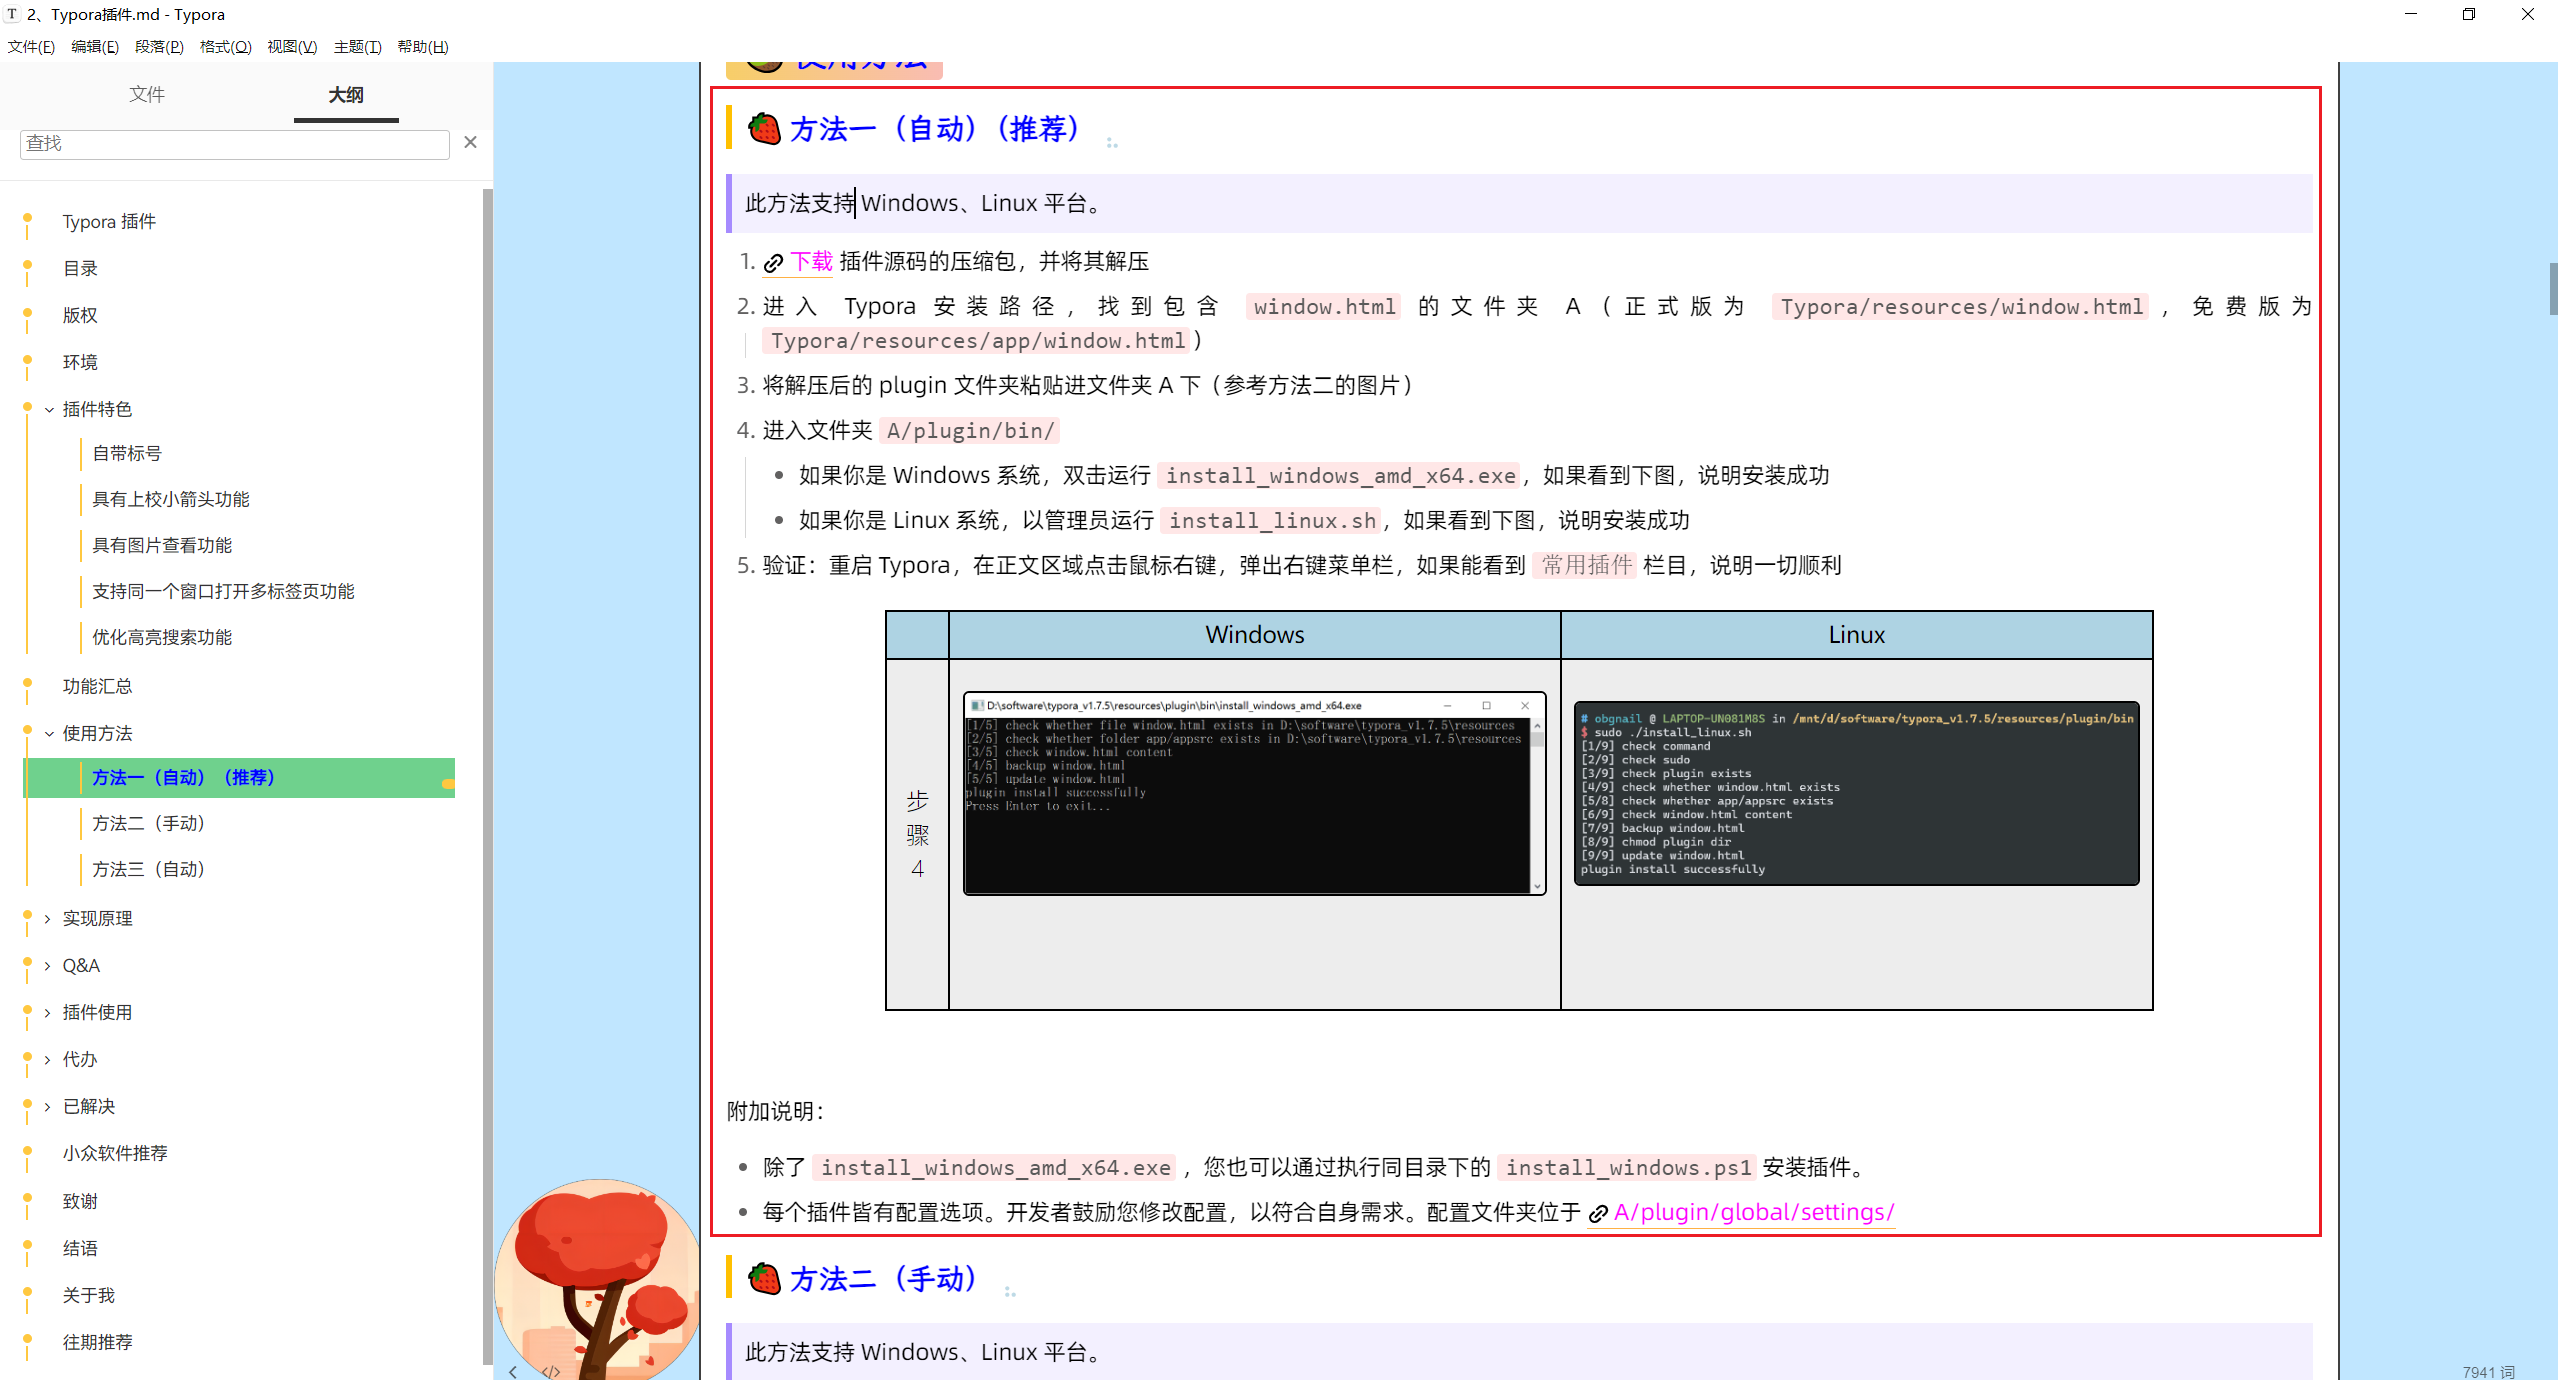Click the install_windows_amd_x64.exe code in step 4

[x=1340, y=476]
